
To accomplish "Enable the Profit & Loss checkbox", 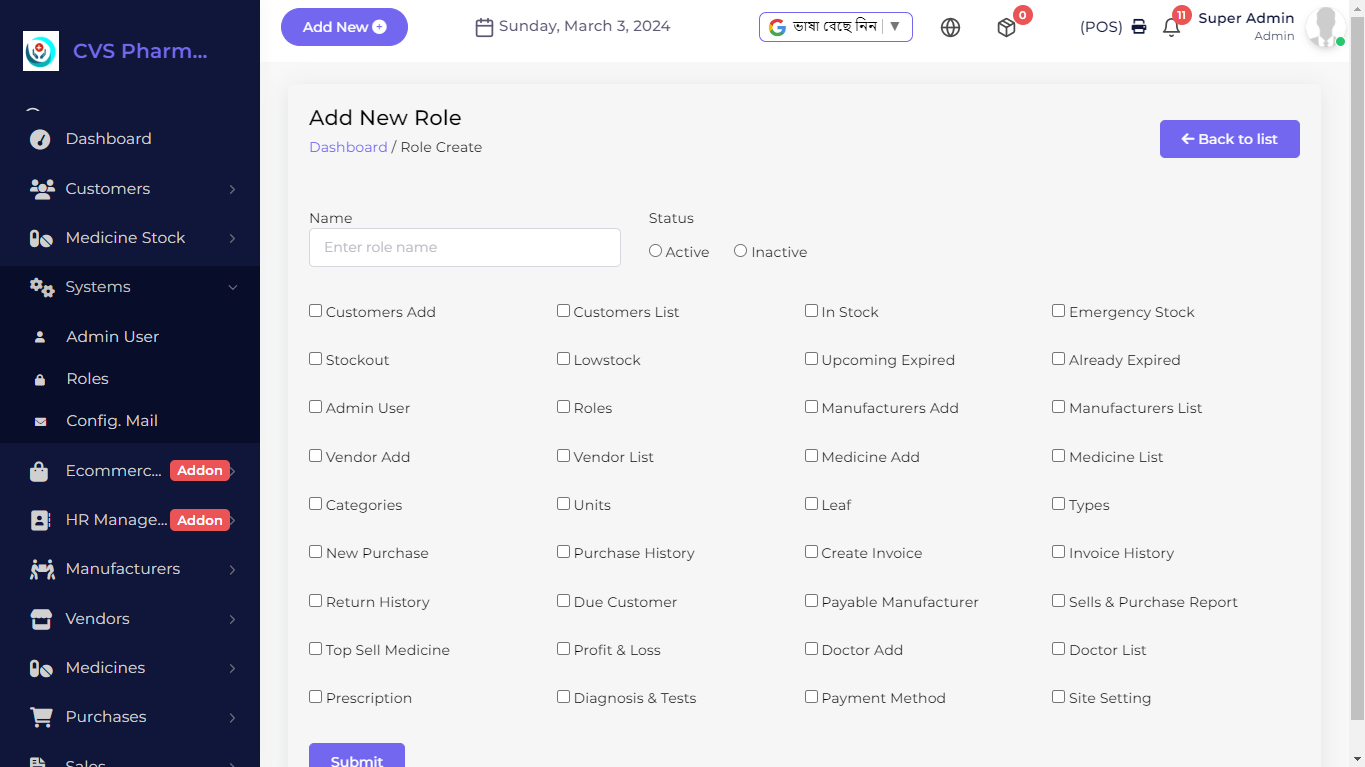I will 564,649.
